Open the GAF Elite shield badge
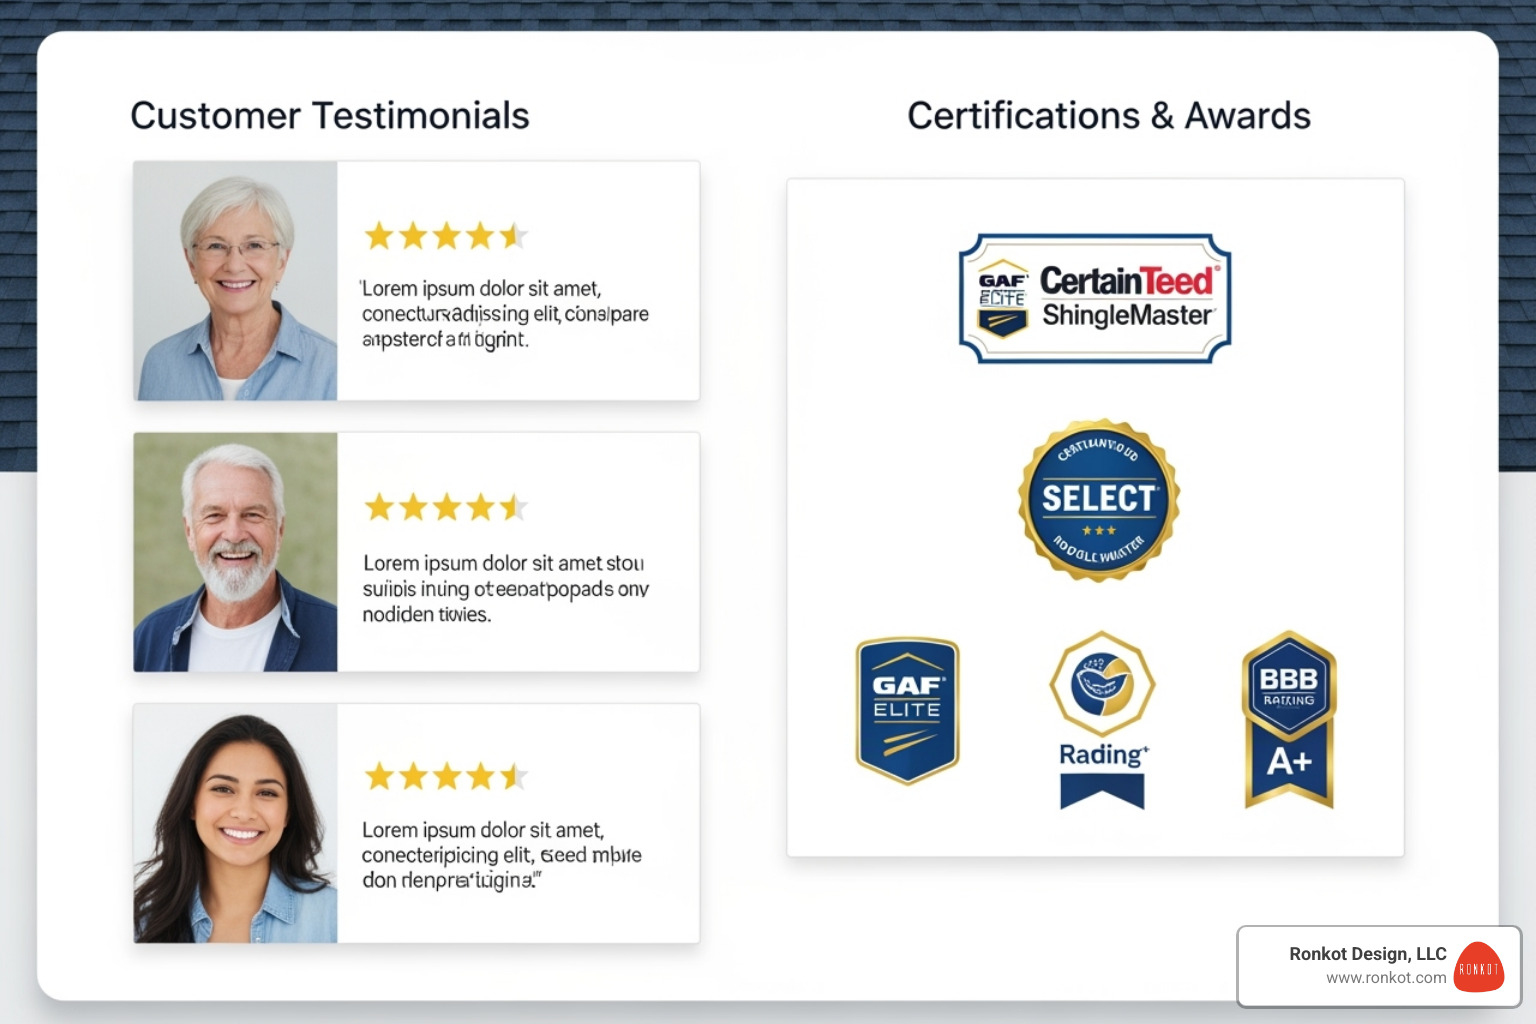Viewport: 1536px width, 1024px height. click(x=907, y=711)
